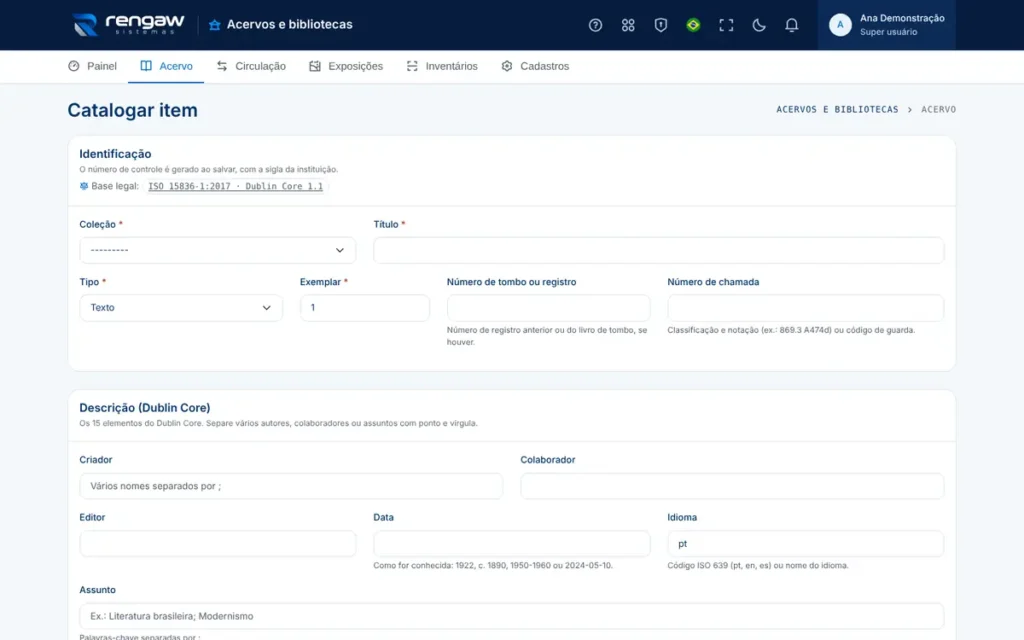Click the Super usuário role text
The image size is (1024, 640).
pyautogui.click(x=888, y=32)
